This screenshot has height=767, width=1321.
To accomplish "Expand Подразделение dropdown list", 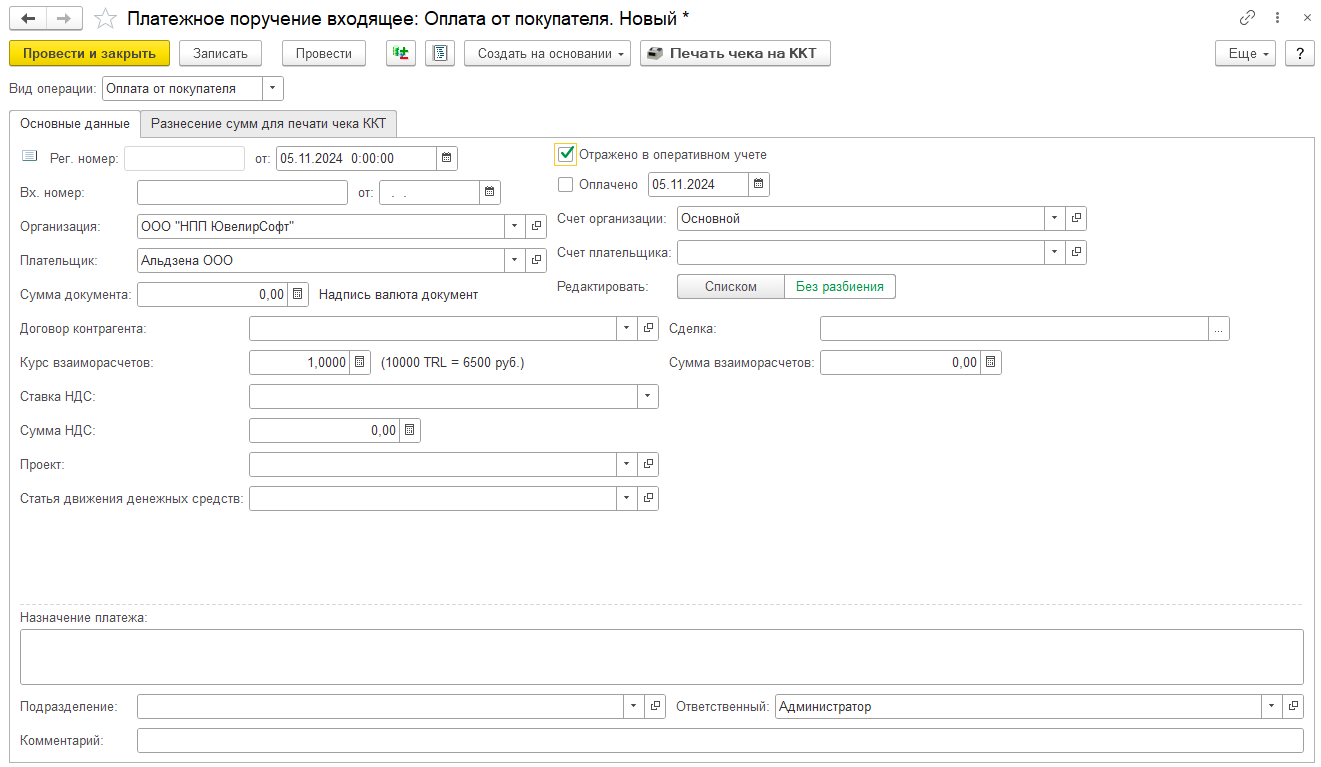I will click(634, 706).
